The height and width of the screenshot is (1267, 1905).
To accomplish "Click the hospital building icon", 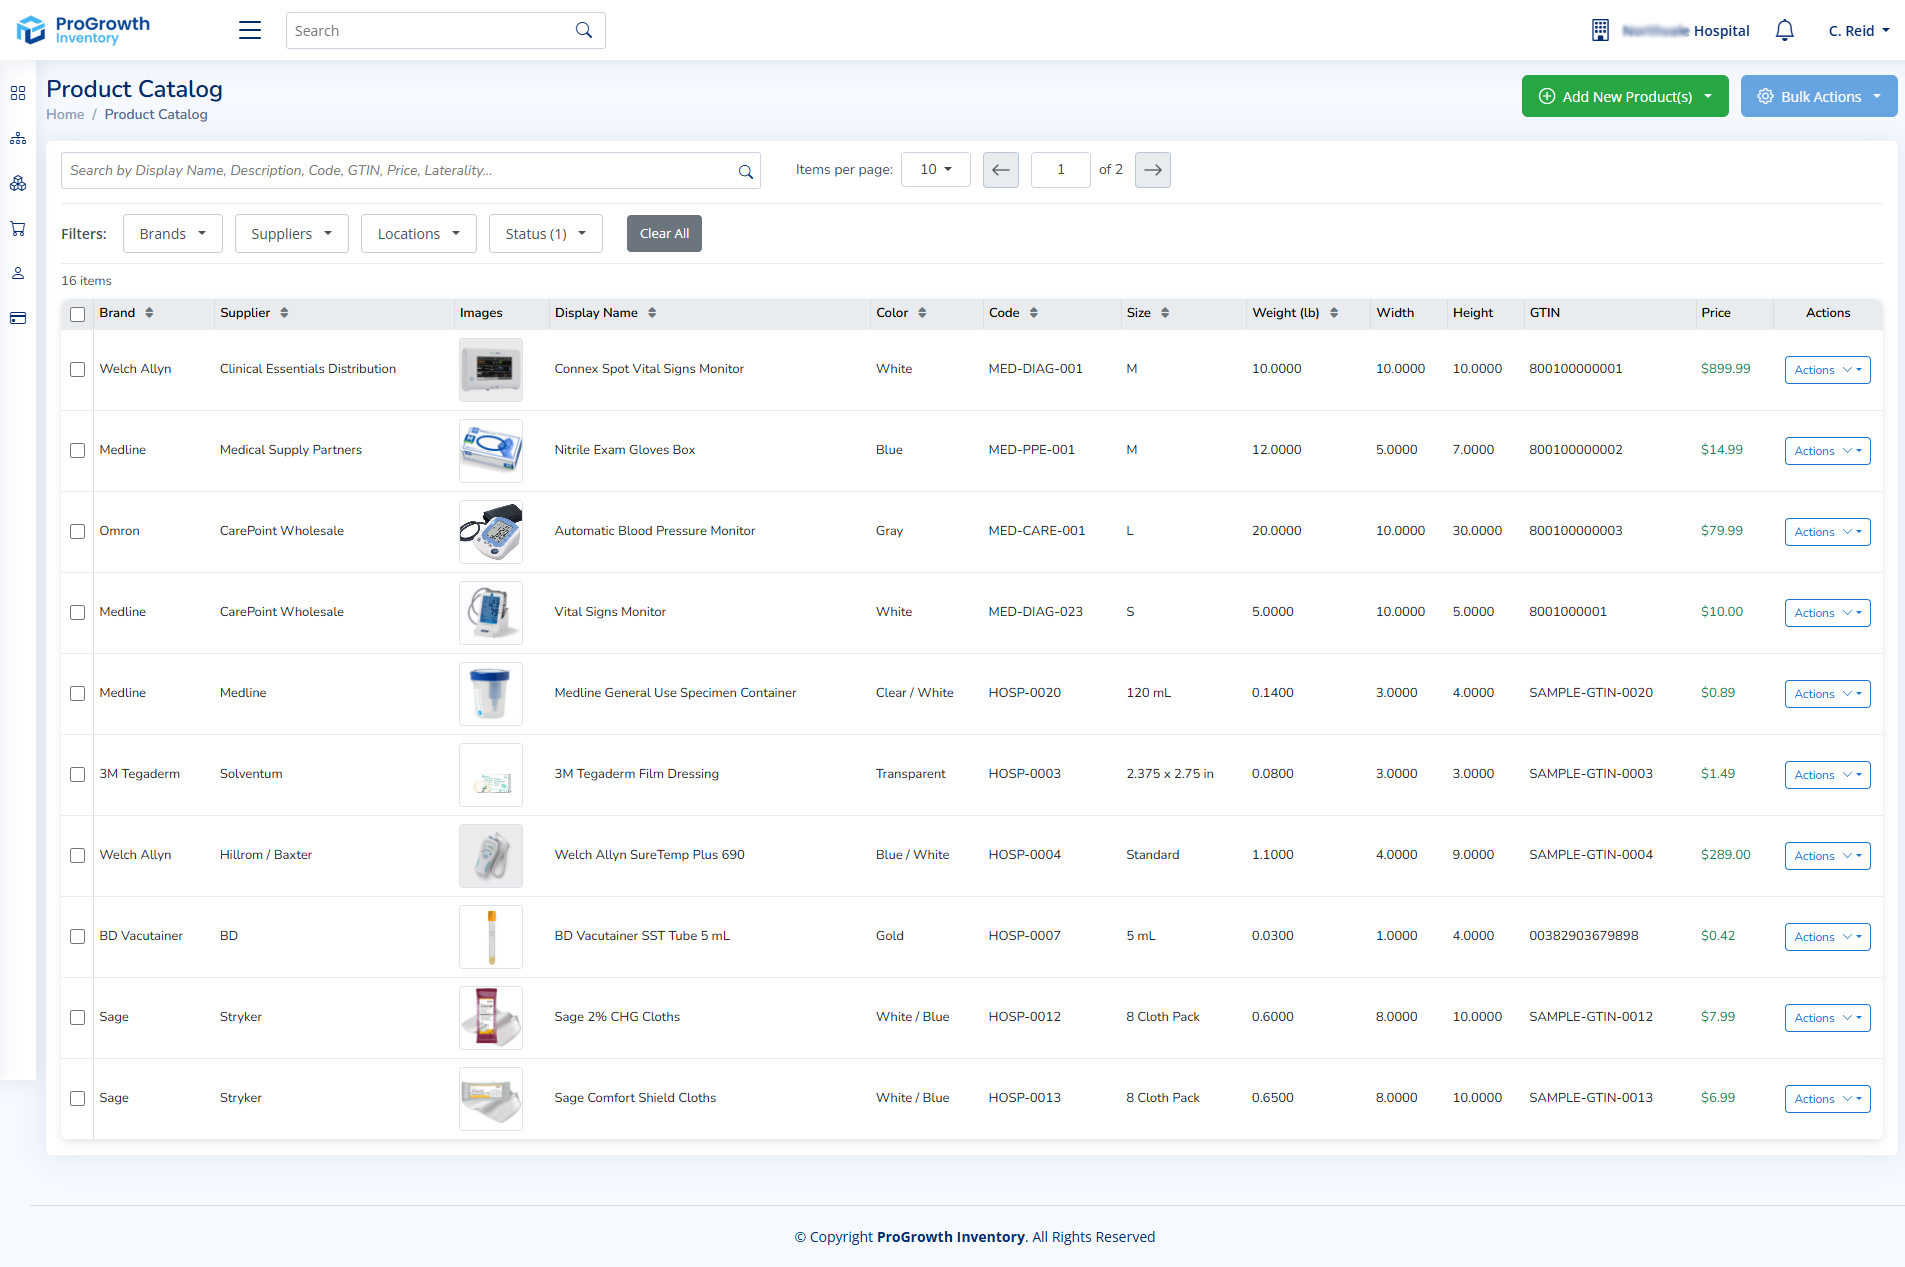I will pyautogui.click(x=1600, y=31).
